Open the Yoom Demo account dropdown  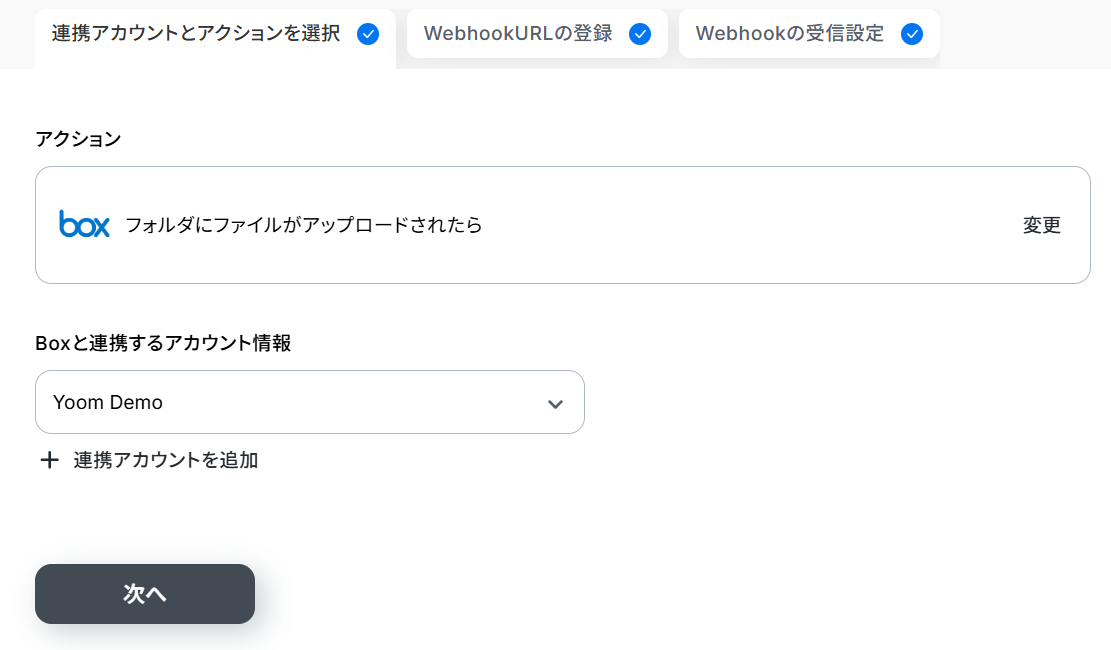pyautogui.click(x=310, y=402)
